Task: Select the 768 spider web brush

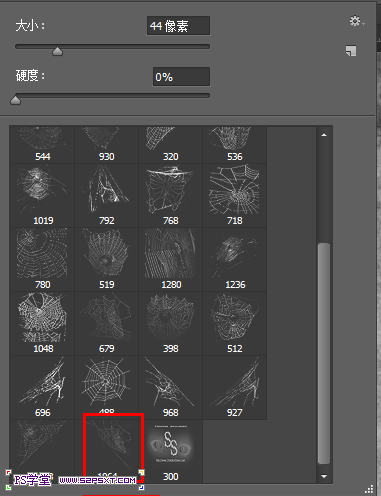Action: pos(170,196)
